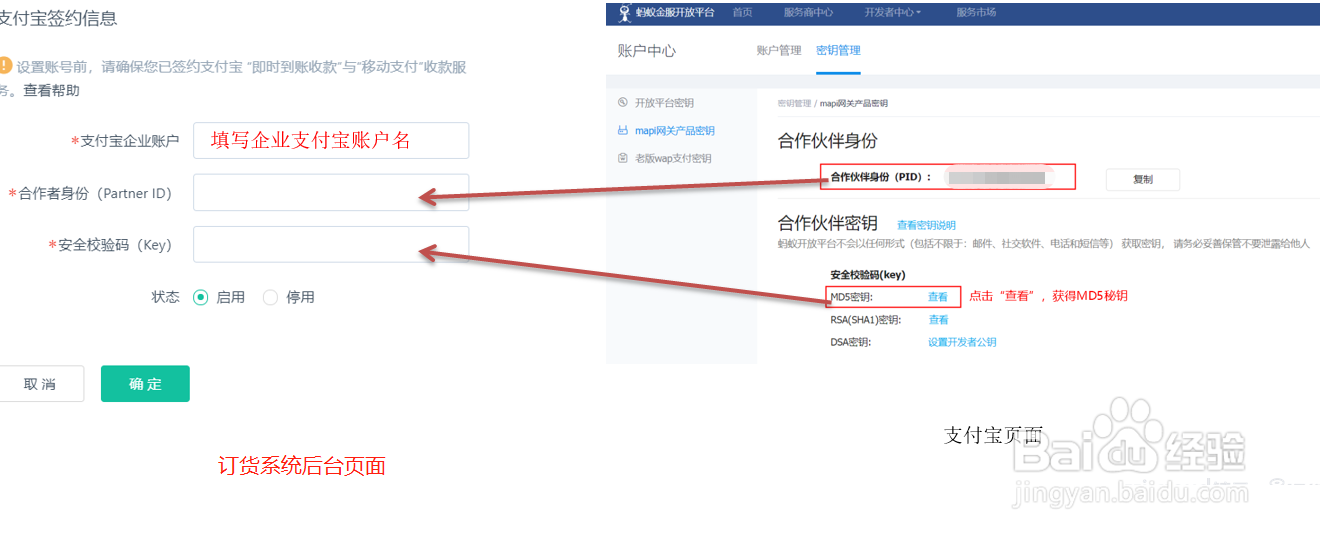Screen dimensions: 1320x538
Task: Click the 合作伙伴密钥 section heading
Action: coord(828,223)
